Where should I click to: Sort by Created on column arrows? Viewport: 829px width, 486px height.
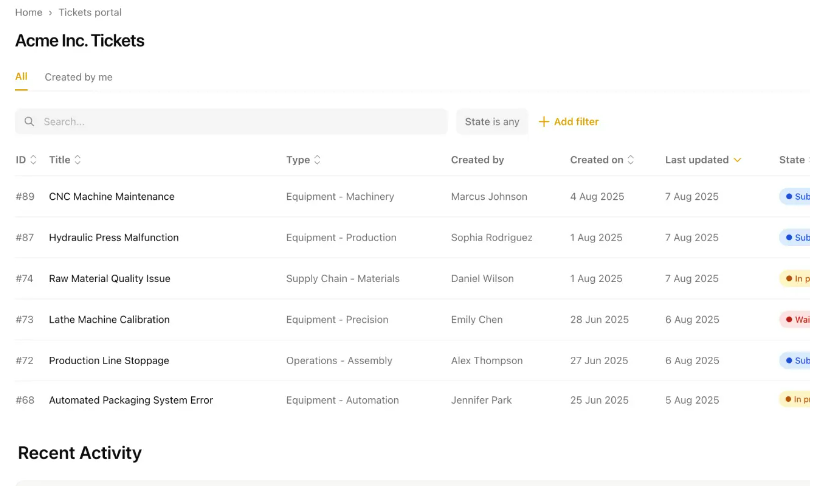[x=631, y=160]
